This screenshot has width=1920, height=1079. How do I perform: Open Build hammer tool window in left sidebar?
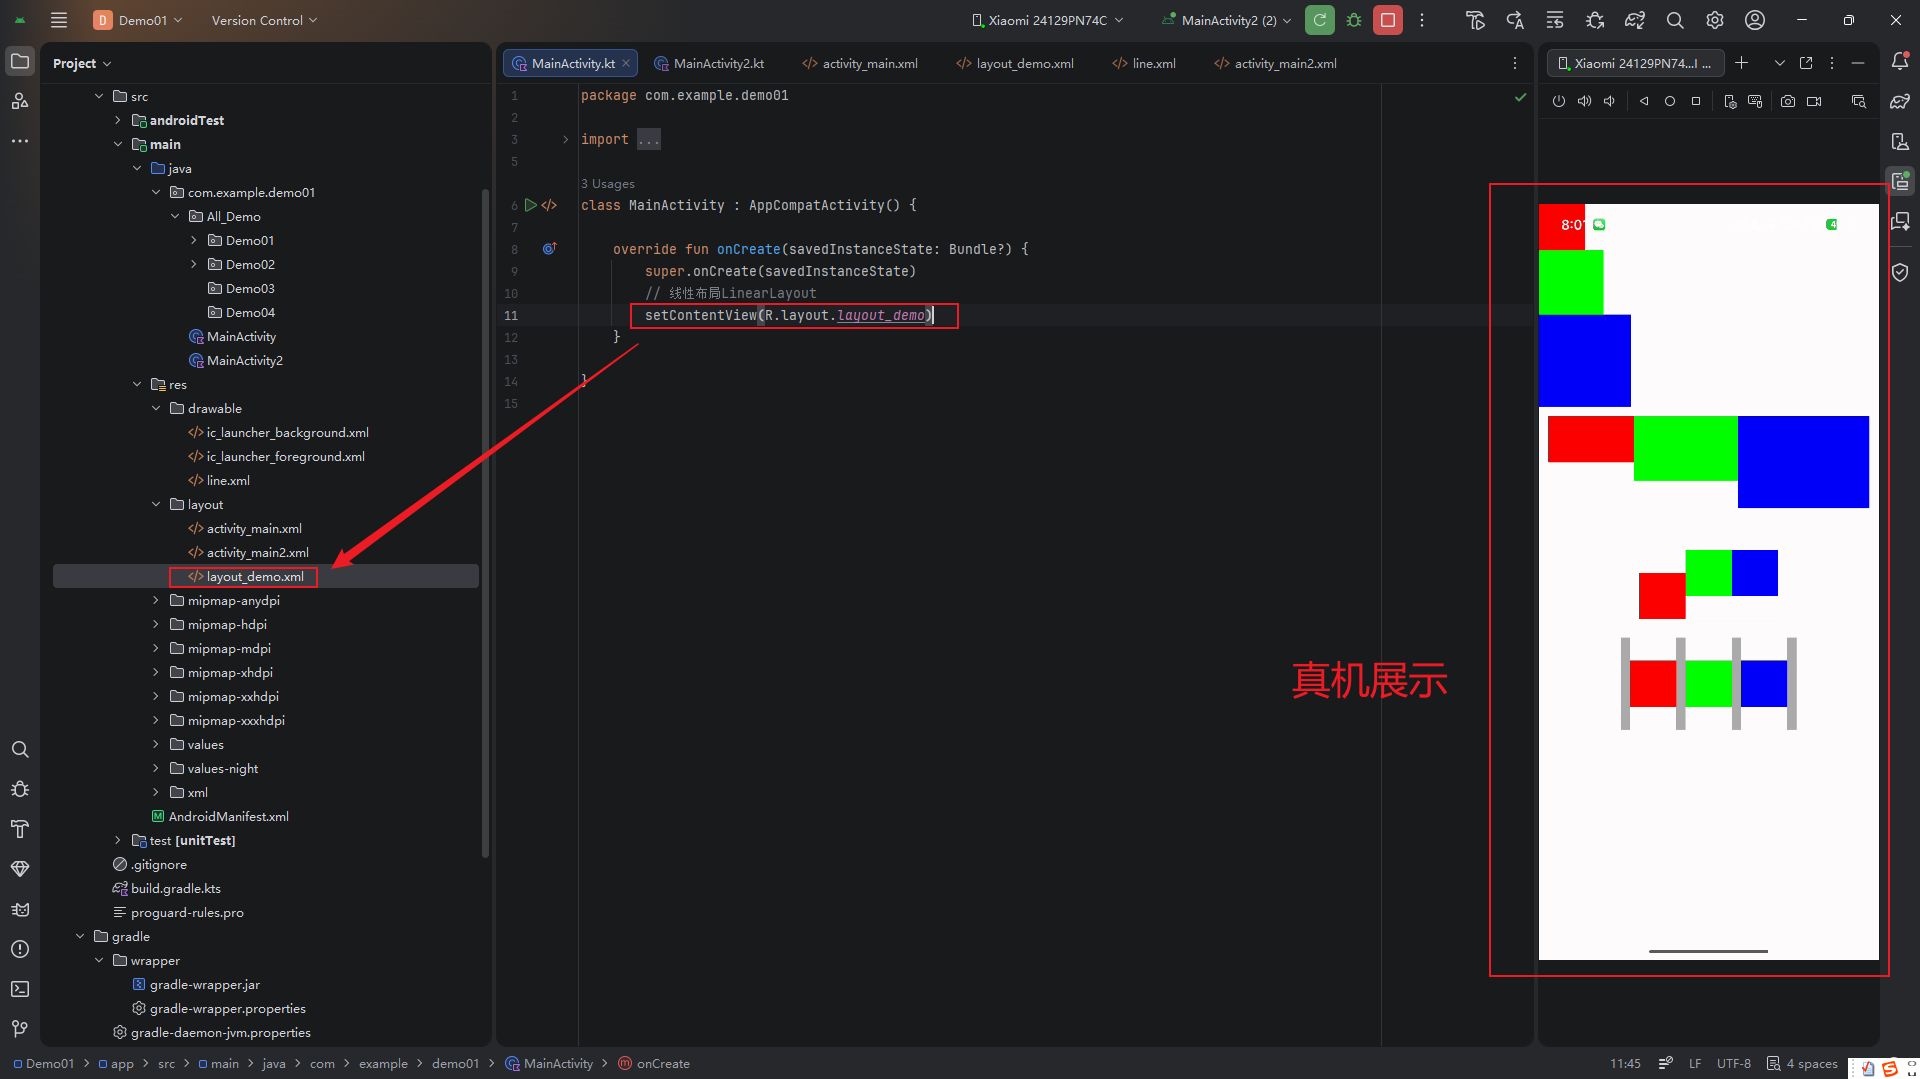tap(20, 829)
